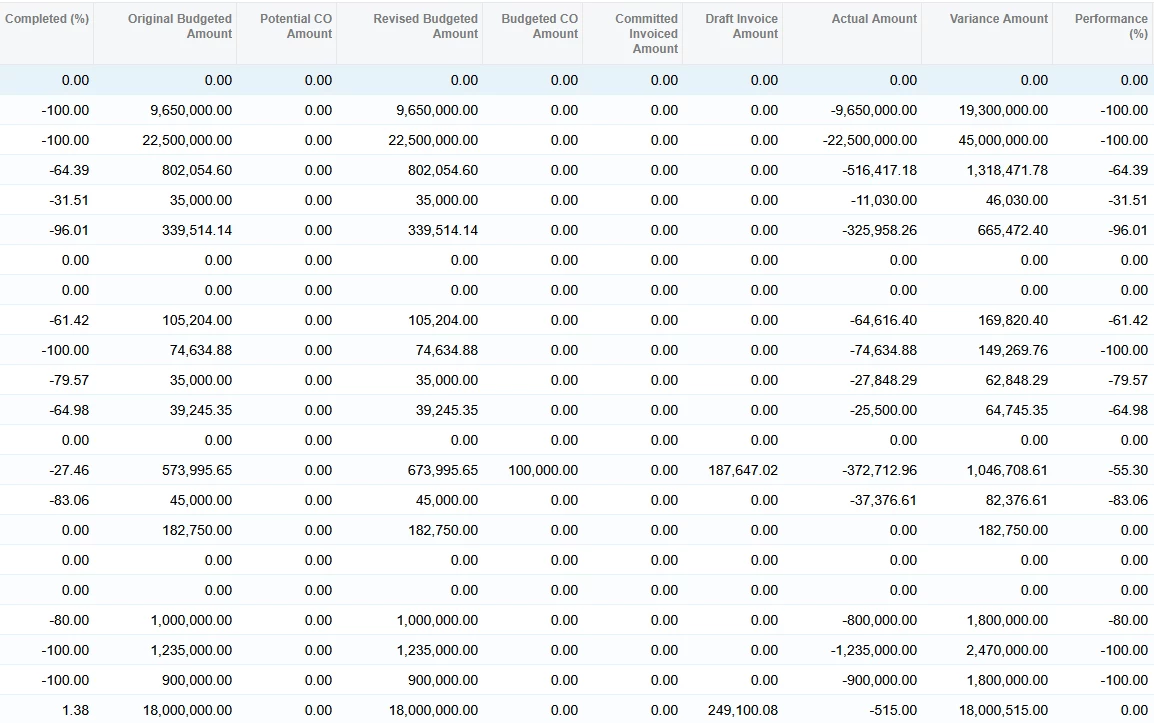Viewport: 1154px width, 723px height.
Task: Click the 19,300,000.00 Variance Amount cell
Action: coord(1003,110)
